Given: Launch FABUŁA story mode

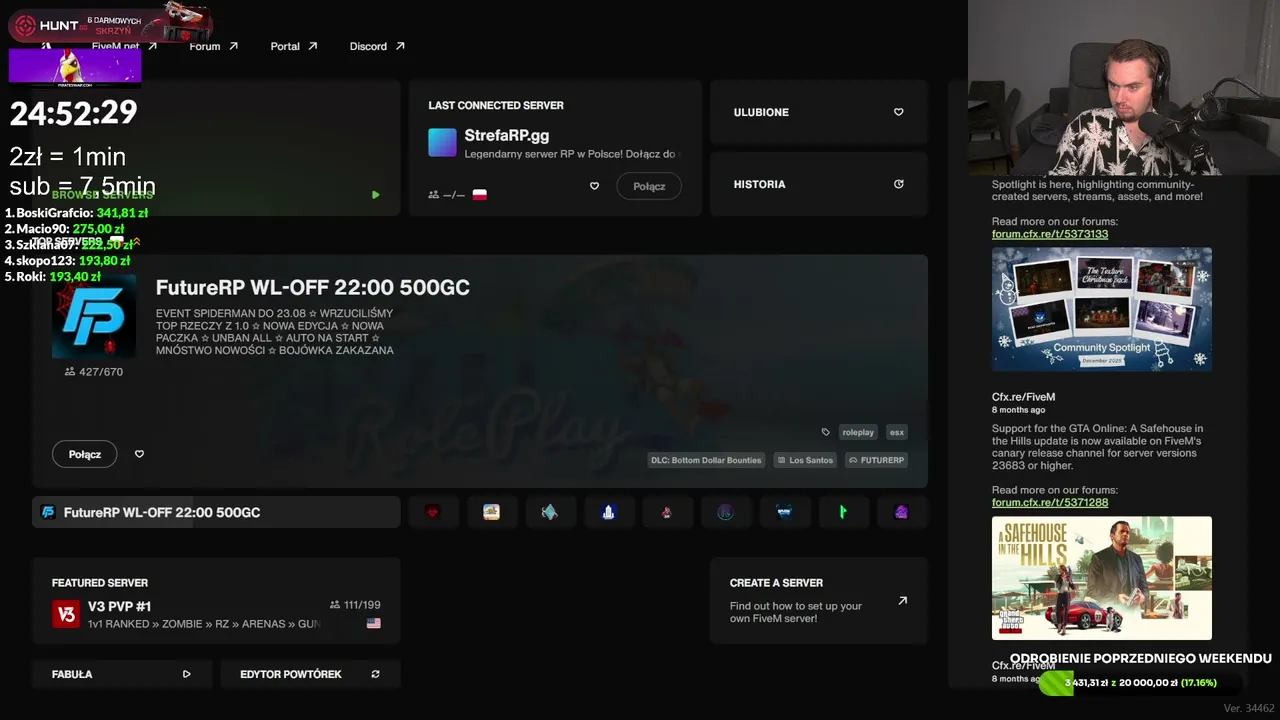Looking at the screenshot, I should [x=122, y=674].
